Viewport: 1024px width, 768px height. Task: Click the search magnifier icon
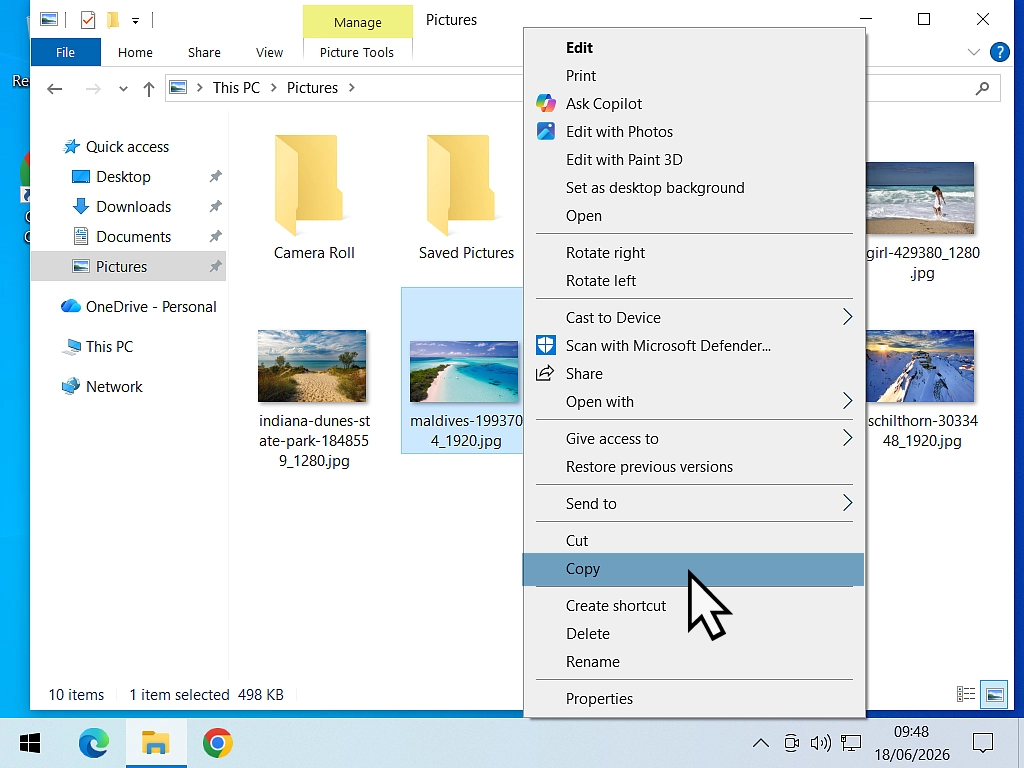[x=982, y=88]
